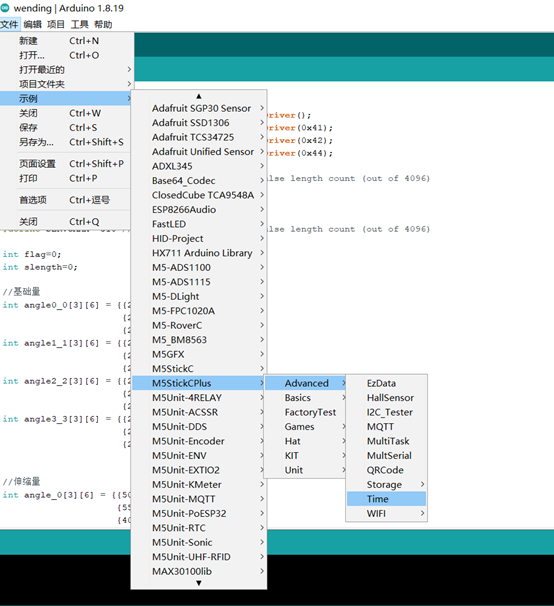Viewport: 554px width, 606px height.
Task: Open M5-DLight examples submenu
Action: pos(199,296)
